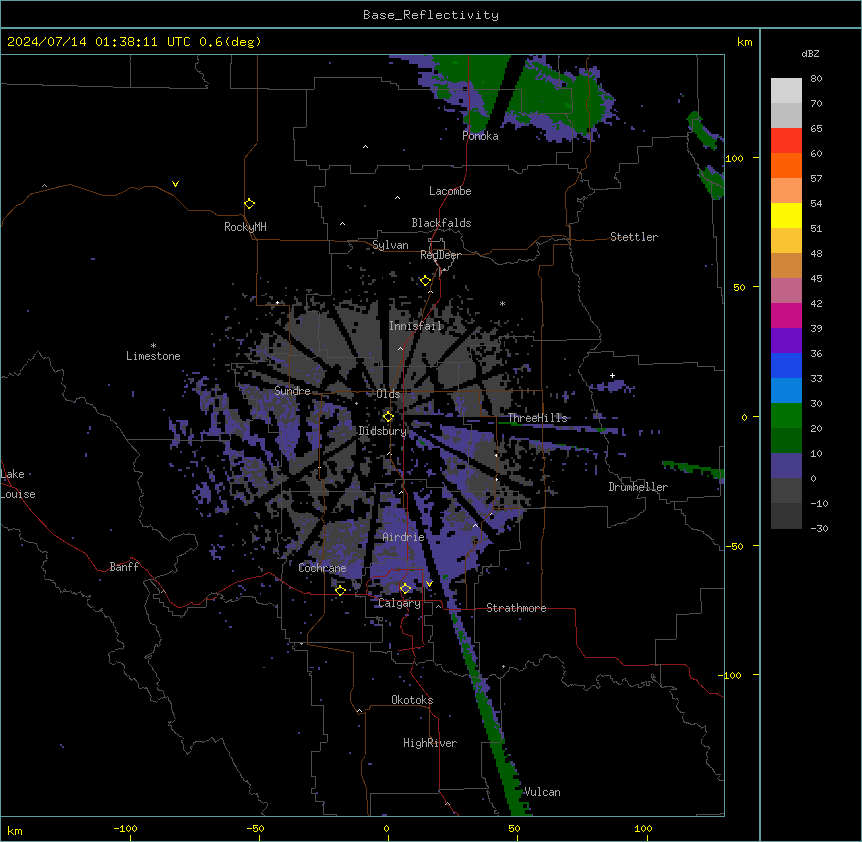Viewport: 862px width, 842px height.
Task: Click the km unit label at bottom left
Action: click(x=15, y=830)
